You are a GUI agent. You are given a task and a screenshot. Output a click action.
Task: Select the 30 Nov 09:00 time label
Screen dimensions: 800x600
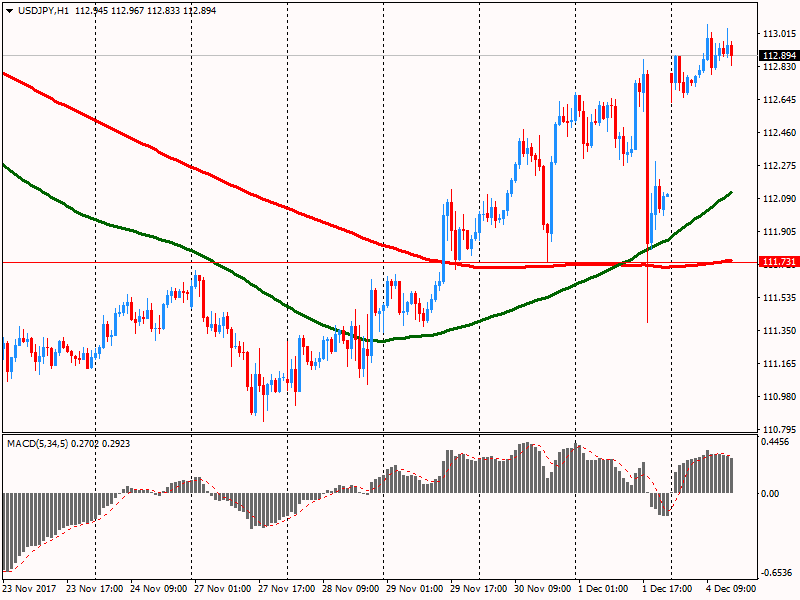tap(542, 589)
